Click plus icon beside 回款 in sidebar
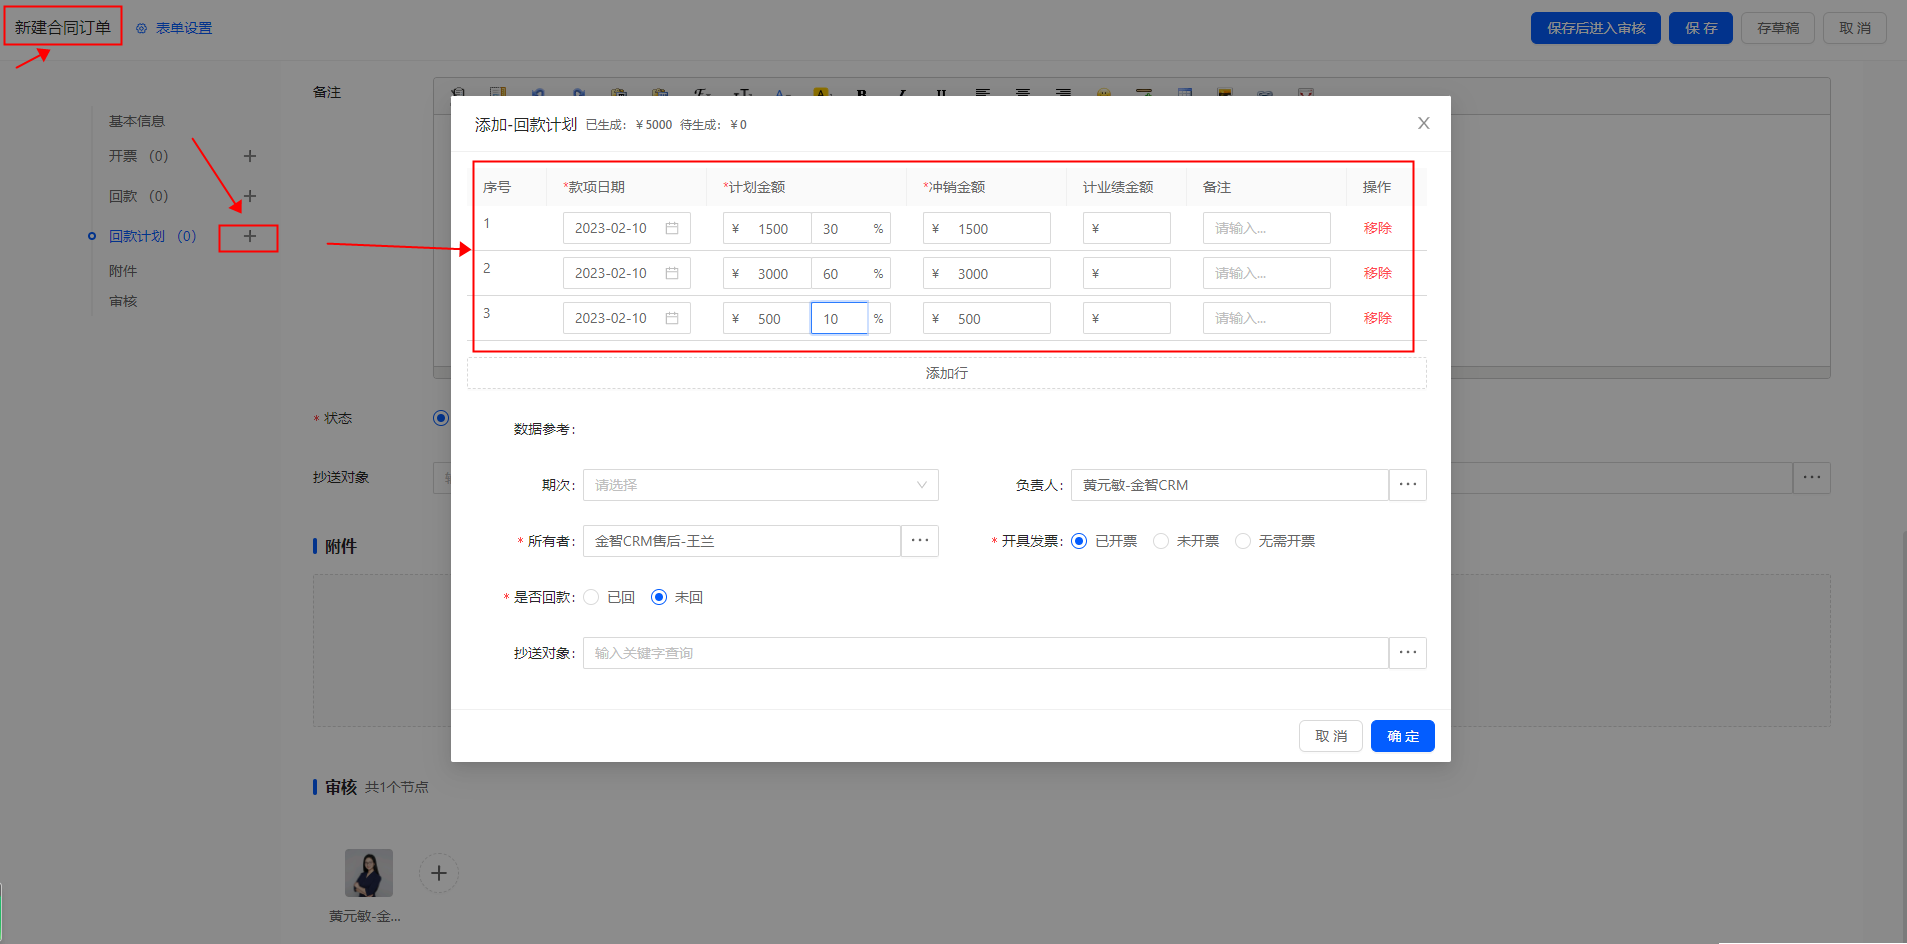Viewport: 1907px width, 944px height. (250, 196)
